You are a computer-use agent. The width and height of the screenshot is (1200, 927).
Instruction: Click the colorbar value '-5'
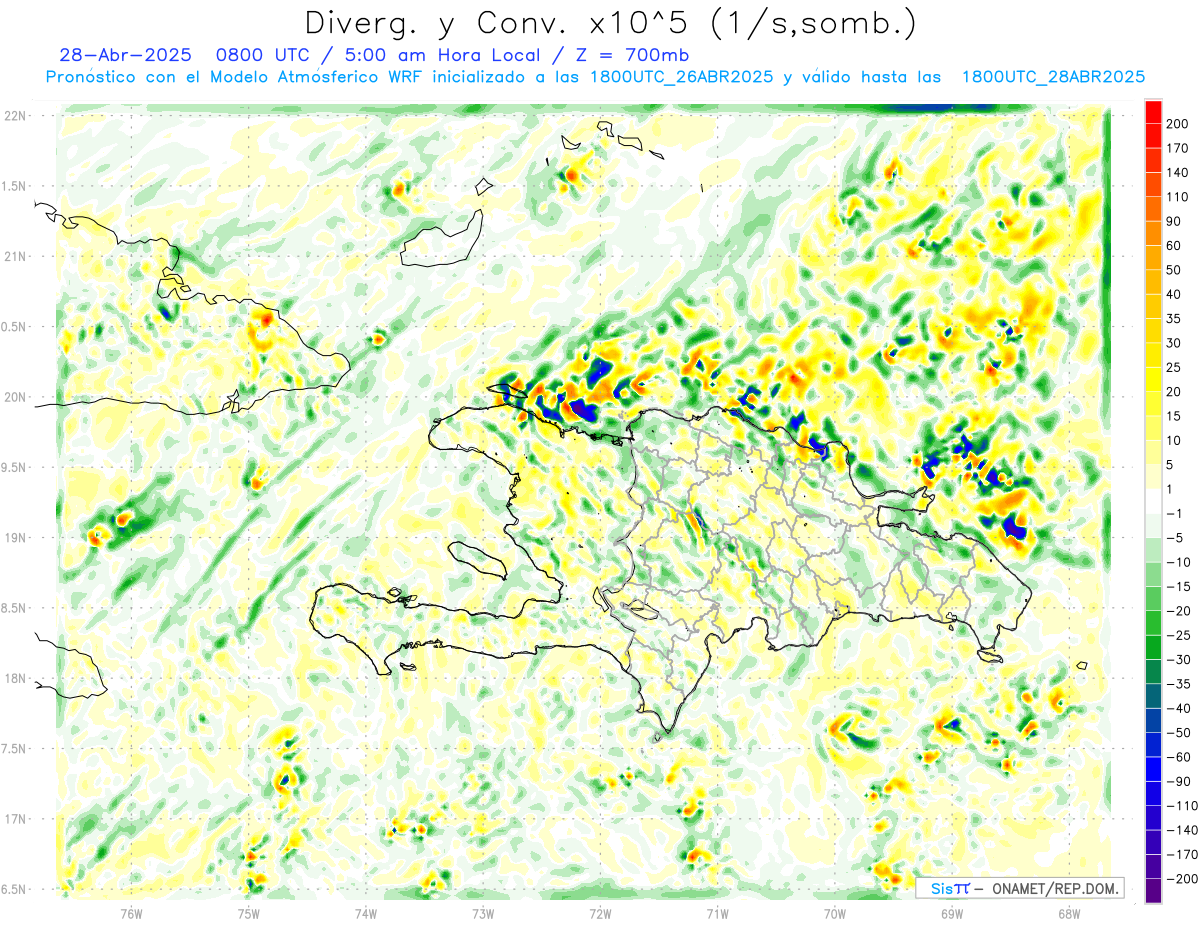pos(1177,538)
